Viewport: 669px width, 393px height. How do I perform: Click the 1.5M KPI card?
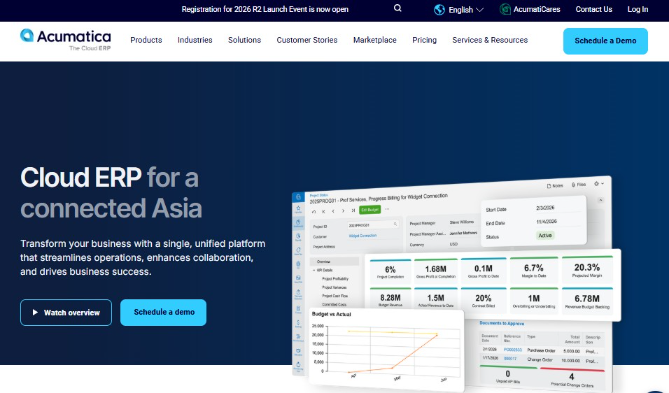tap(436, 300)
